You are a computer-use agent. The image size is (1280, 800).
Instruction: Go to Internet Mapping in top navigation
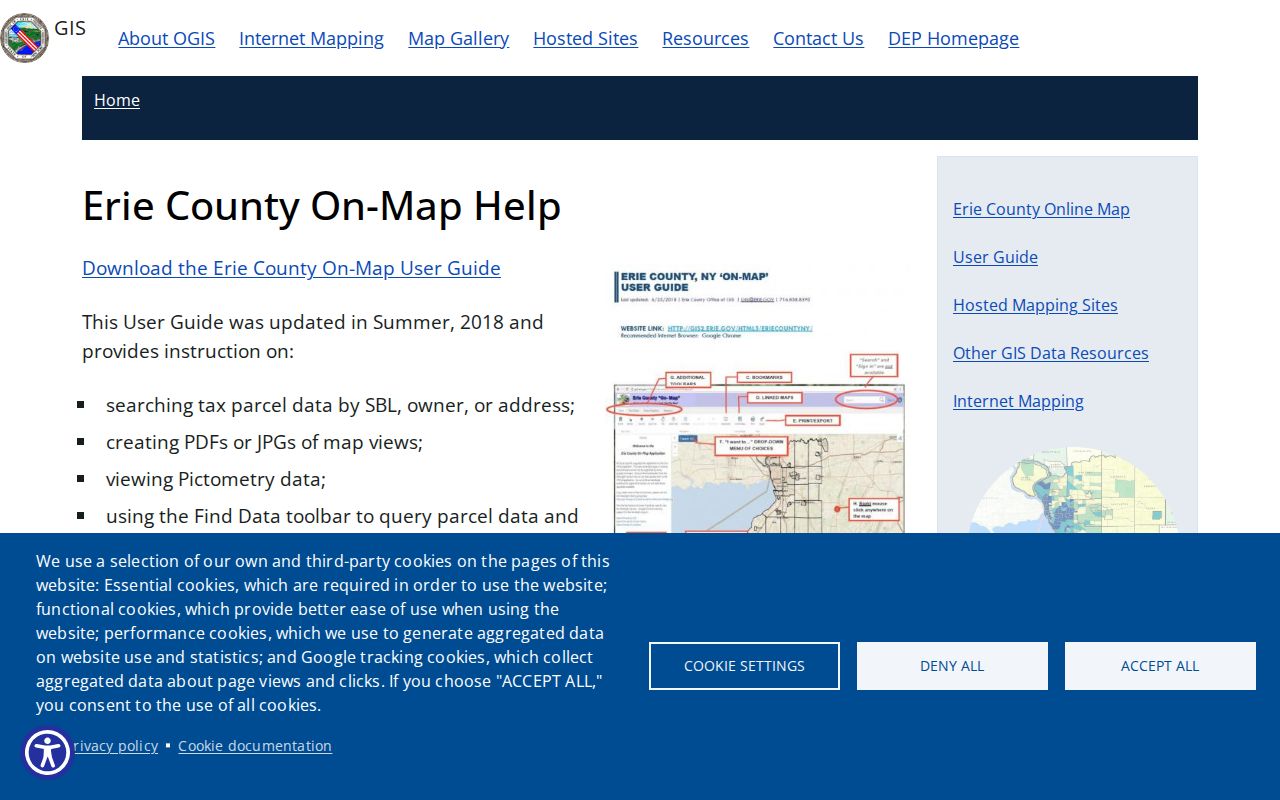[311, 38]
